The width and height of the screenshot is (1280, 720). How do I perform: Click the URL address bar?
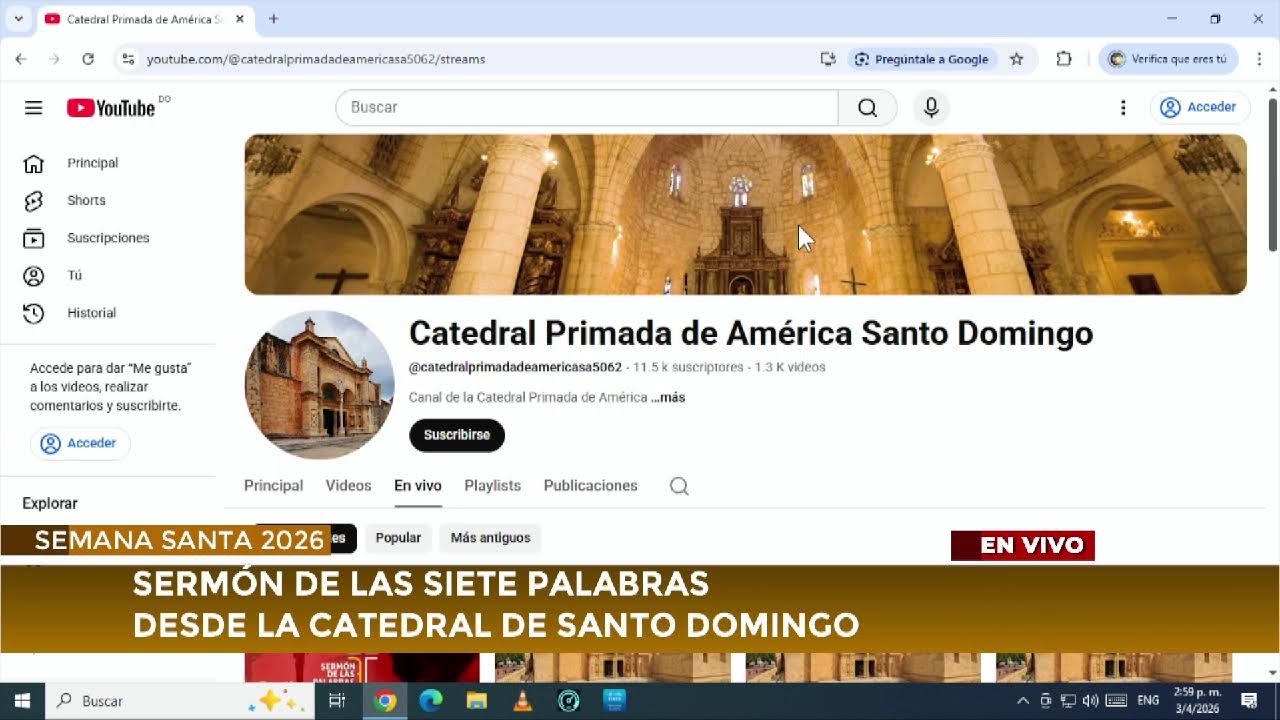[x=470, y=59]
